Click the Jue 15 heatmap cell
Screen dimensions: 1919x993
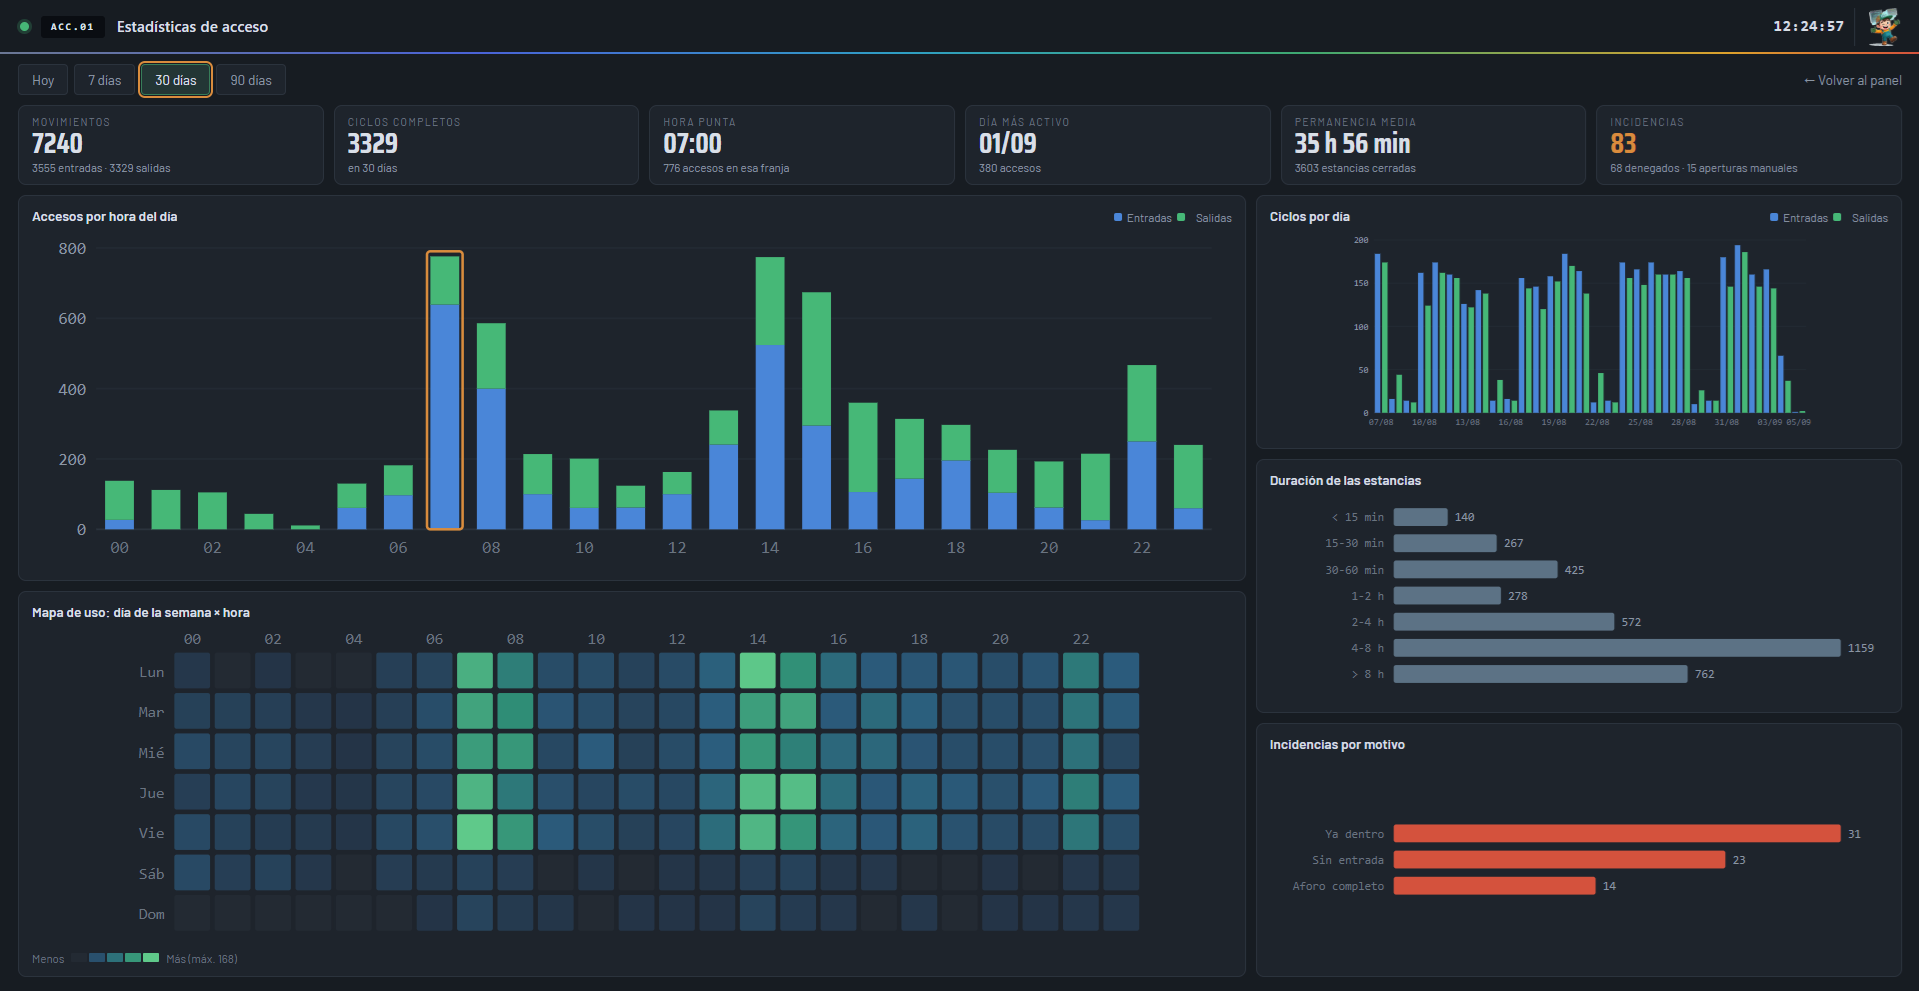click(x=798, y=792)
